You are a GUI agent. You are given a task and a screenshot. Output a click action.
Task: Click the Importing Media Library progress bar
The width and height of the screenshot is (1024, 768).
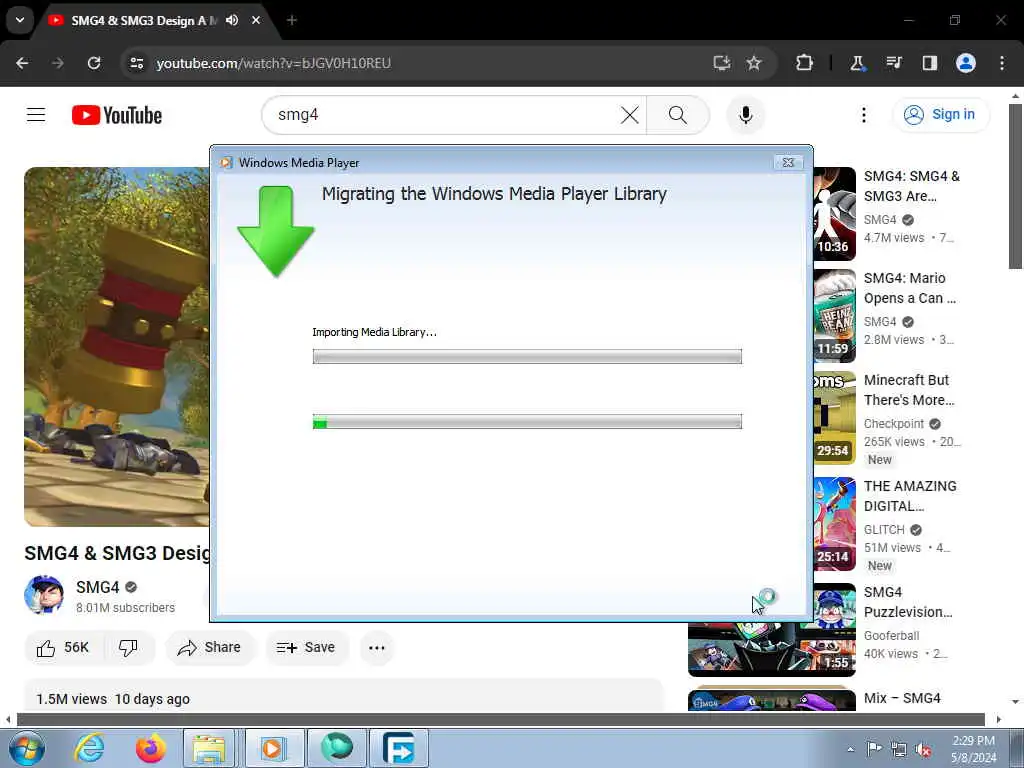click(527, 357)
